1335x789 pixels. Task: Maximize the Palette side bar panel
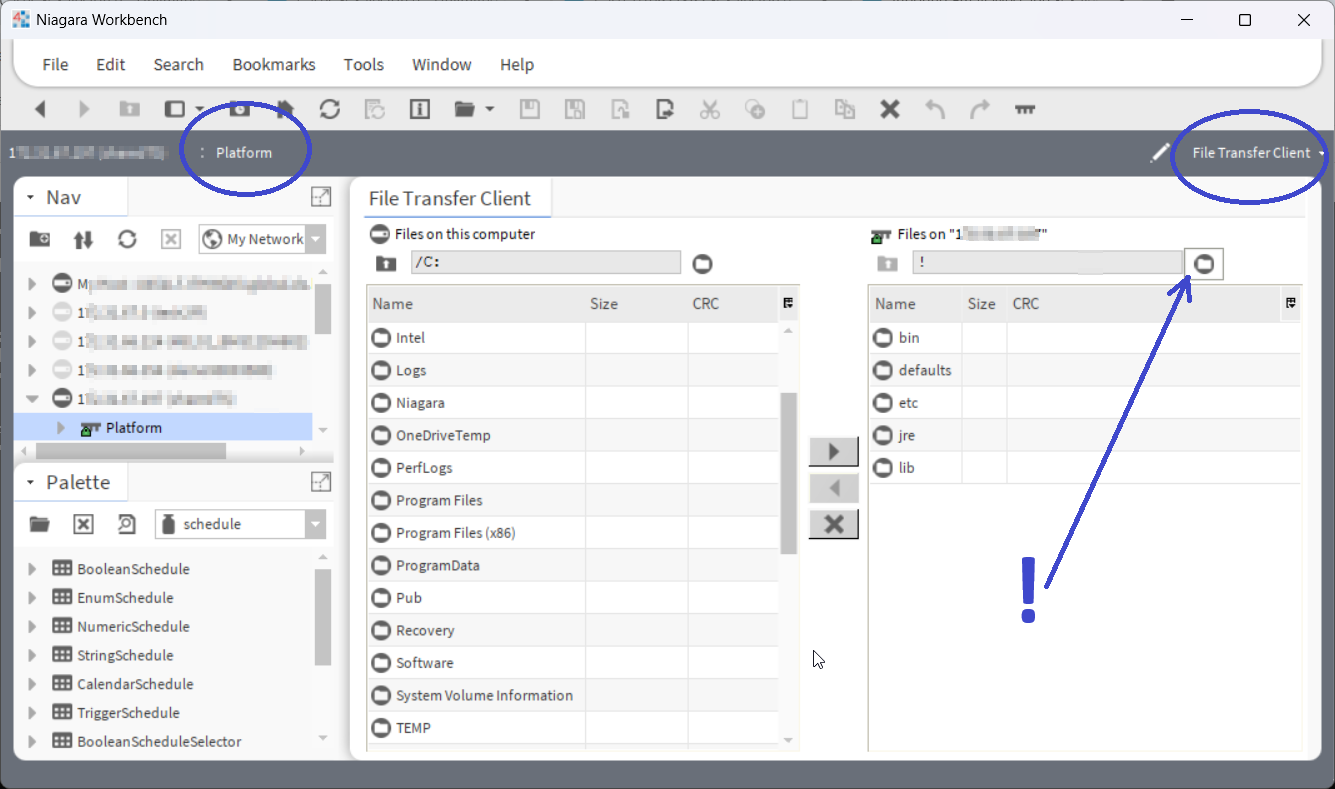(x=321, y=482)
